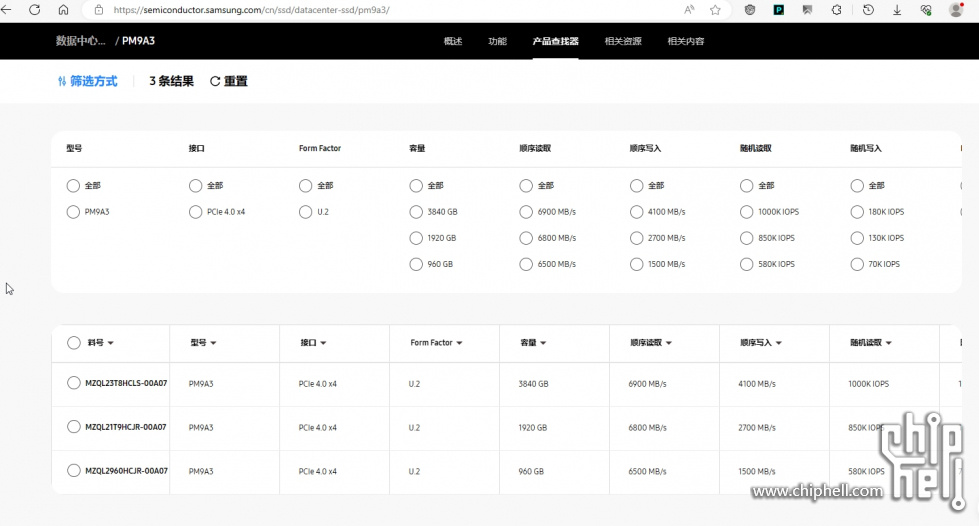
Task: Select 2700 MB/s sequential write radio
Action: pyautogui.click(x=636, y=238)
